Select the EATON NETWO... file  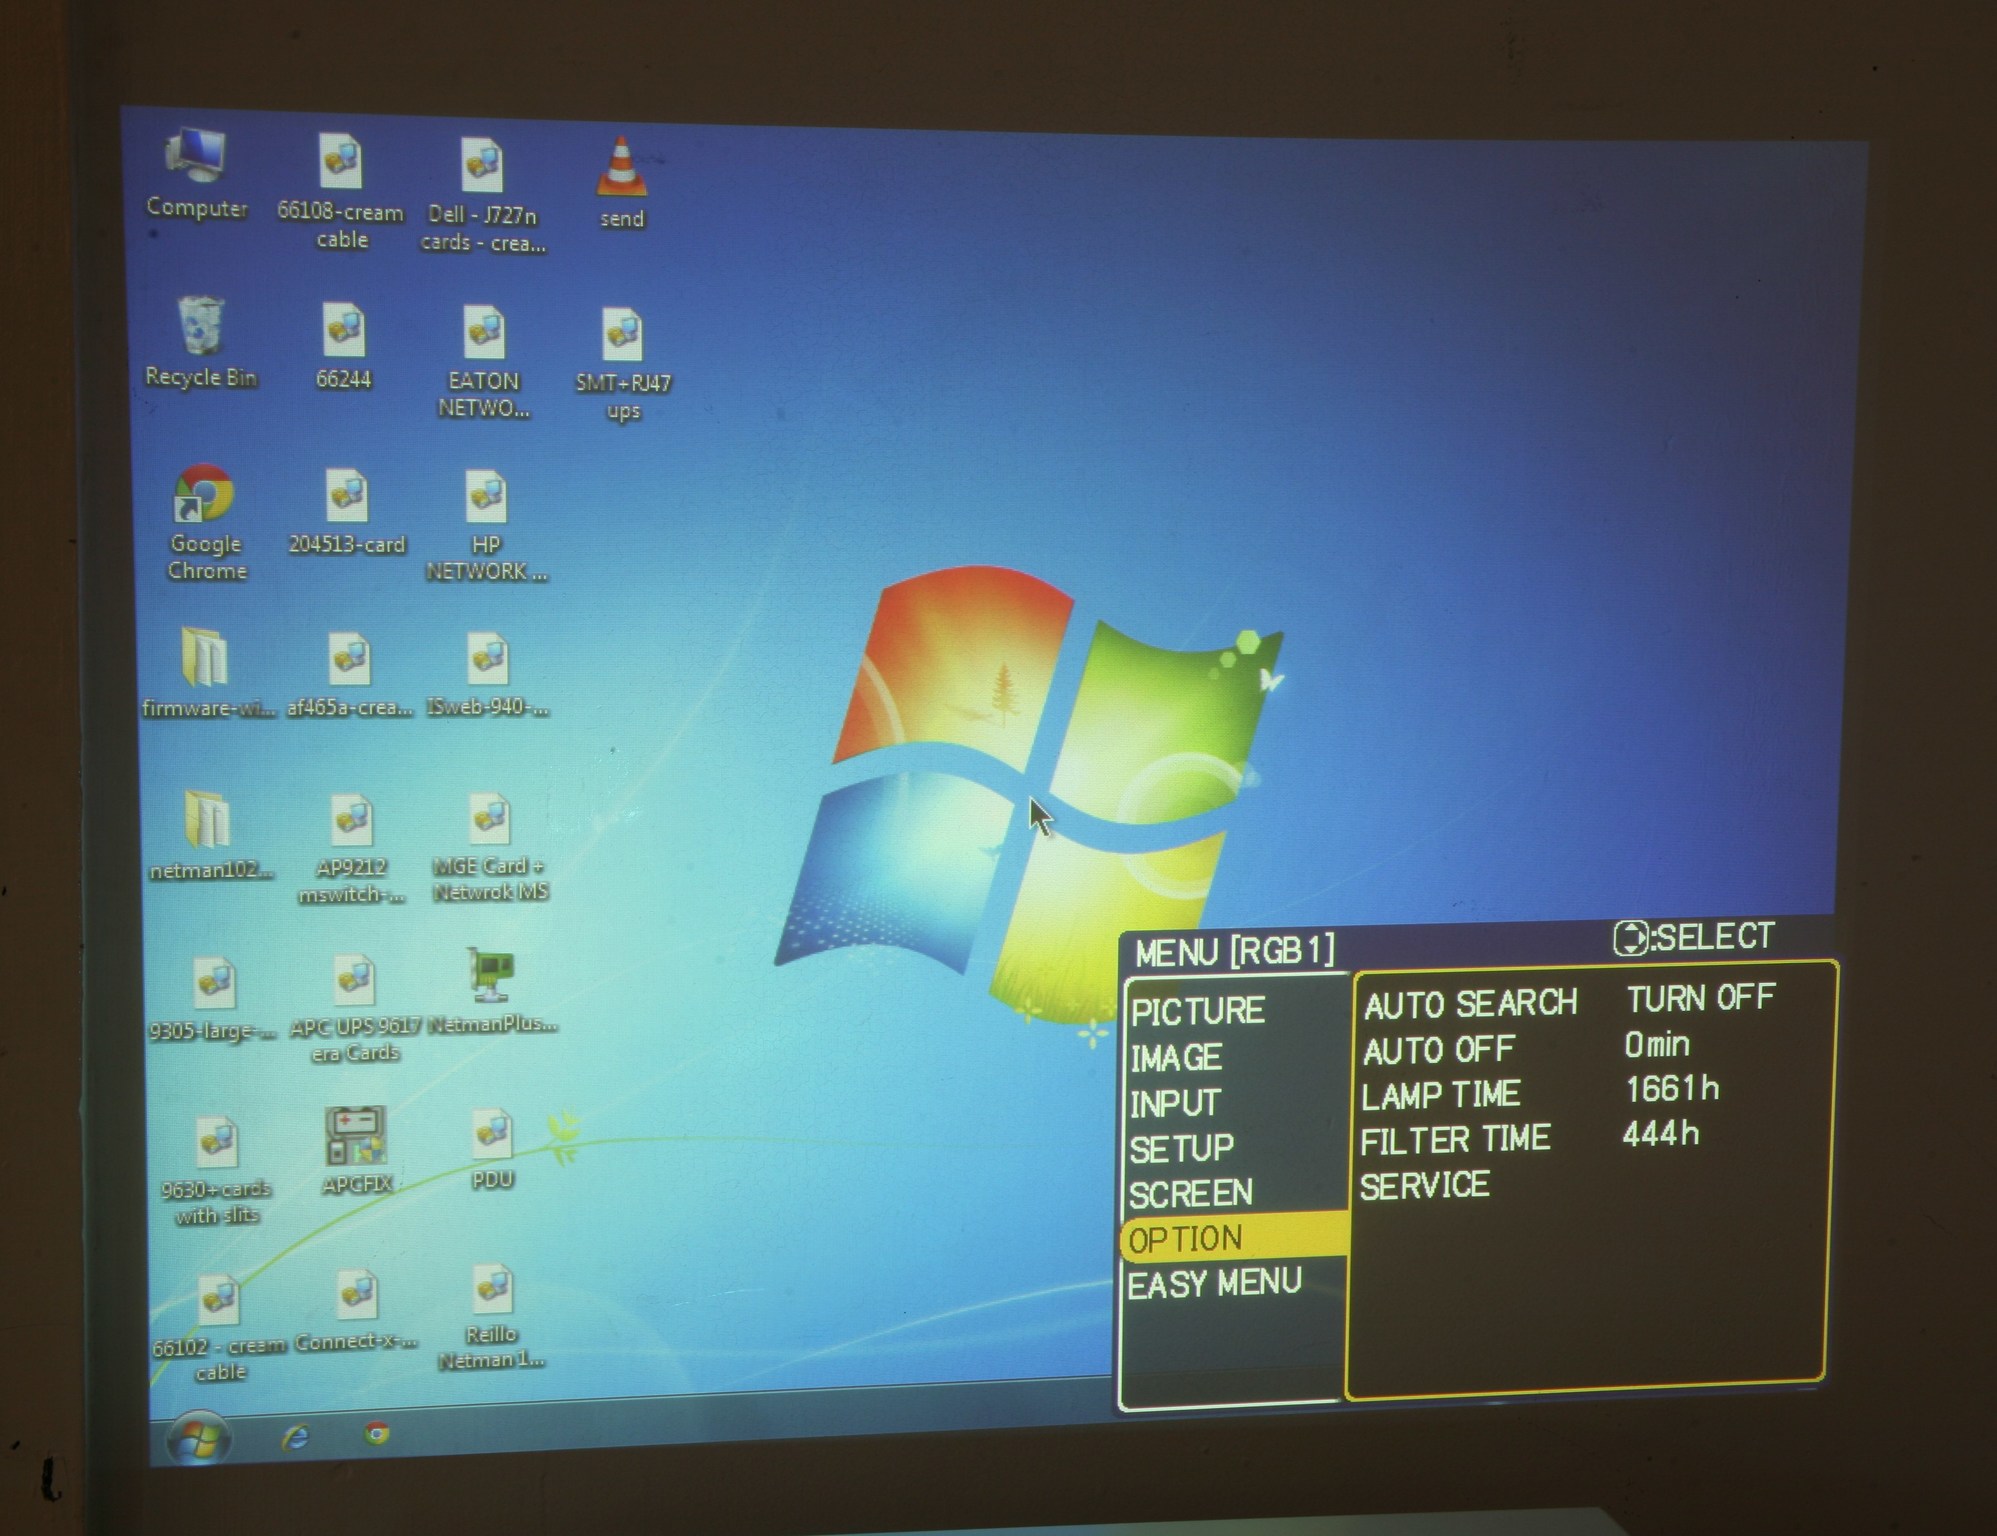click(x=484, y=362)
